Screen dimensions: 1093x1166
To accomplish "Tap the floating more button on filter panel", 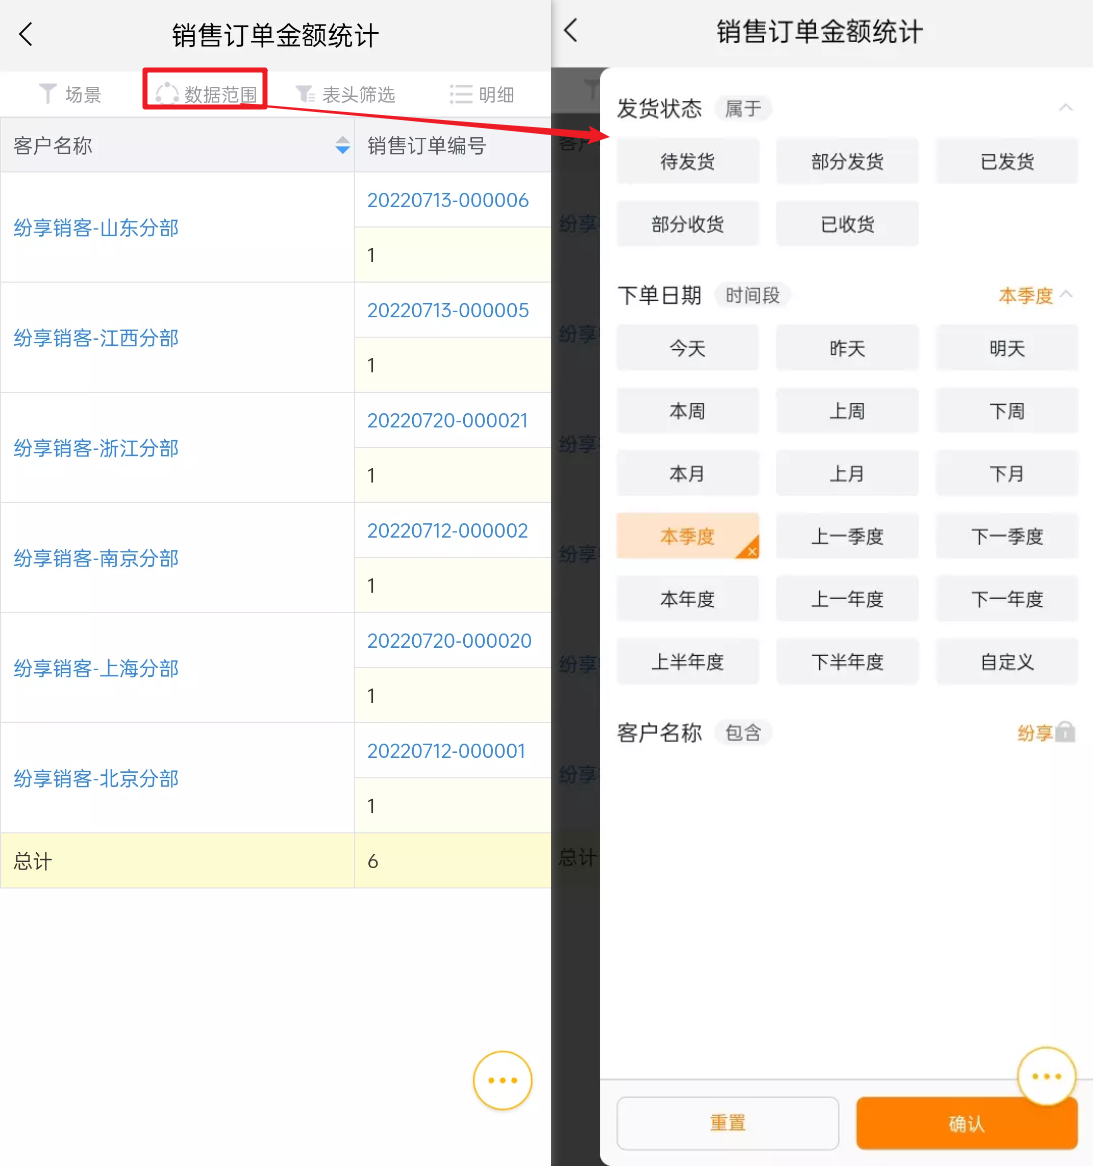I will tap(1046, 1076).
